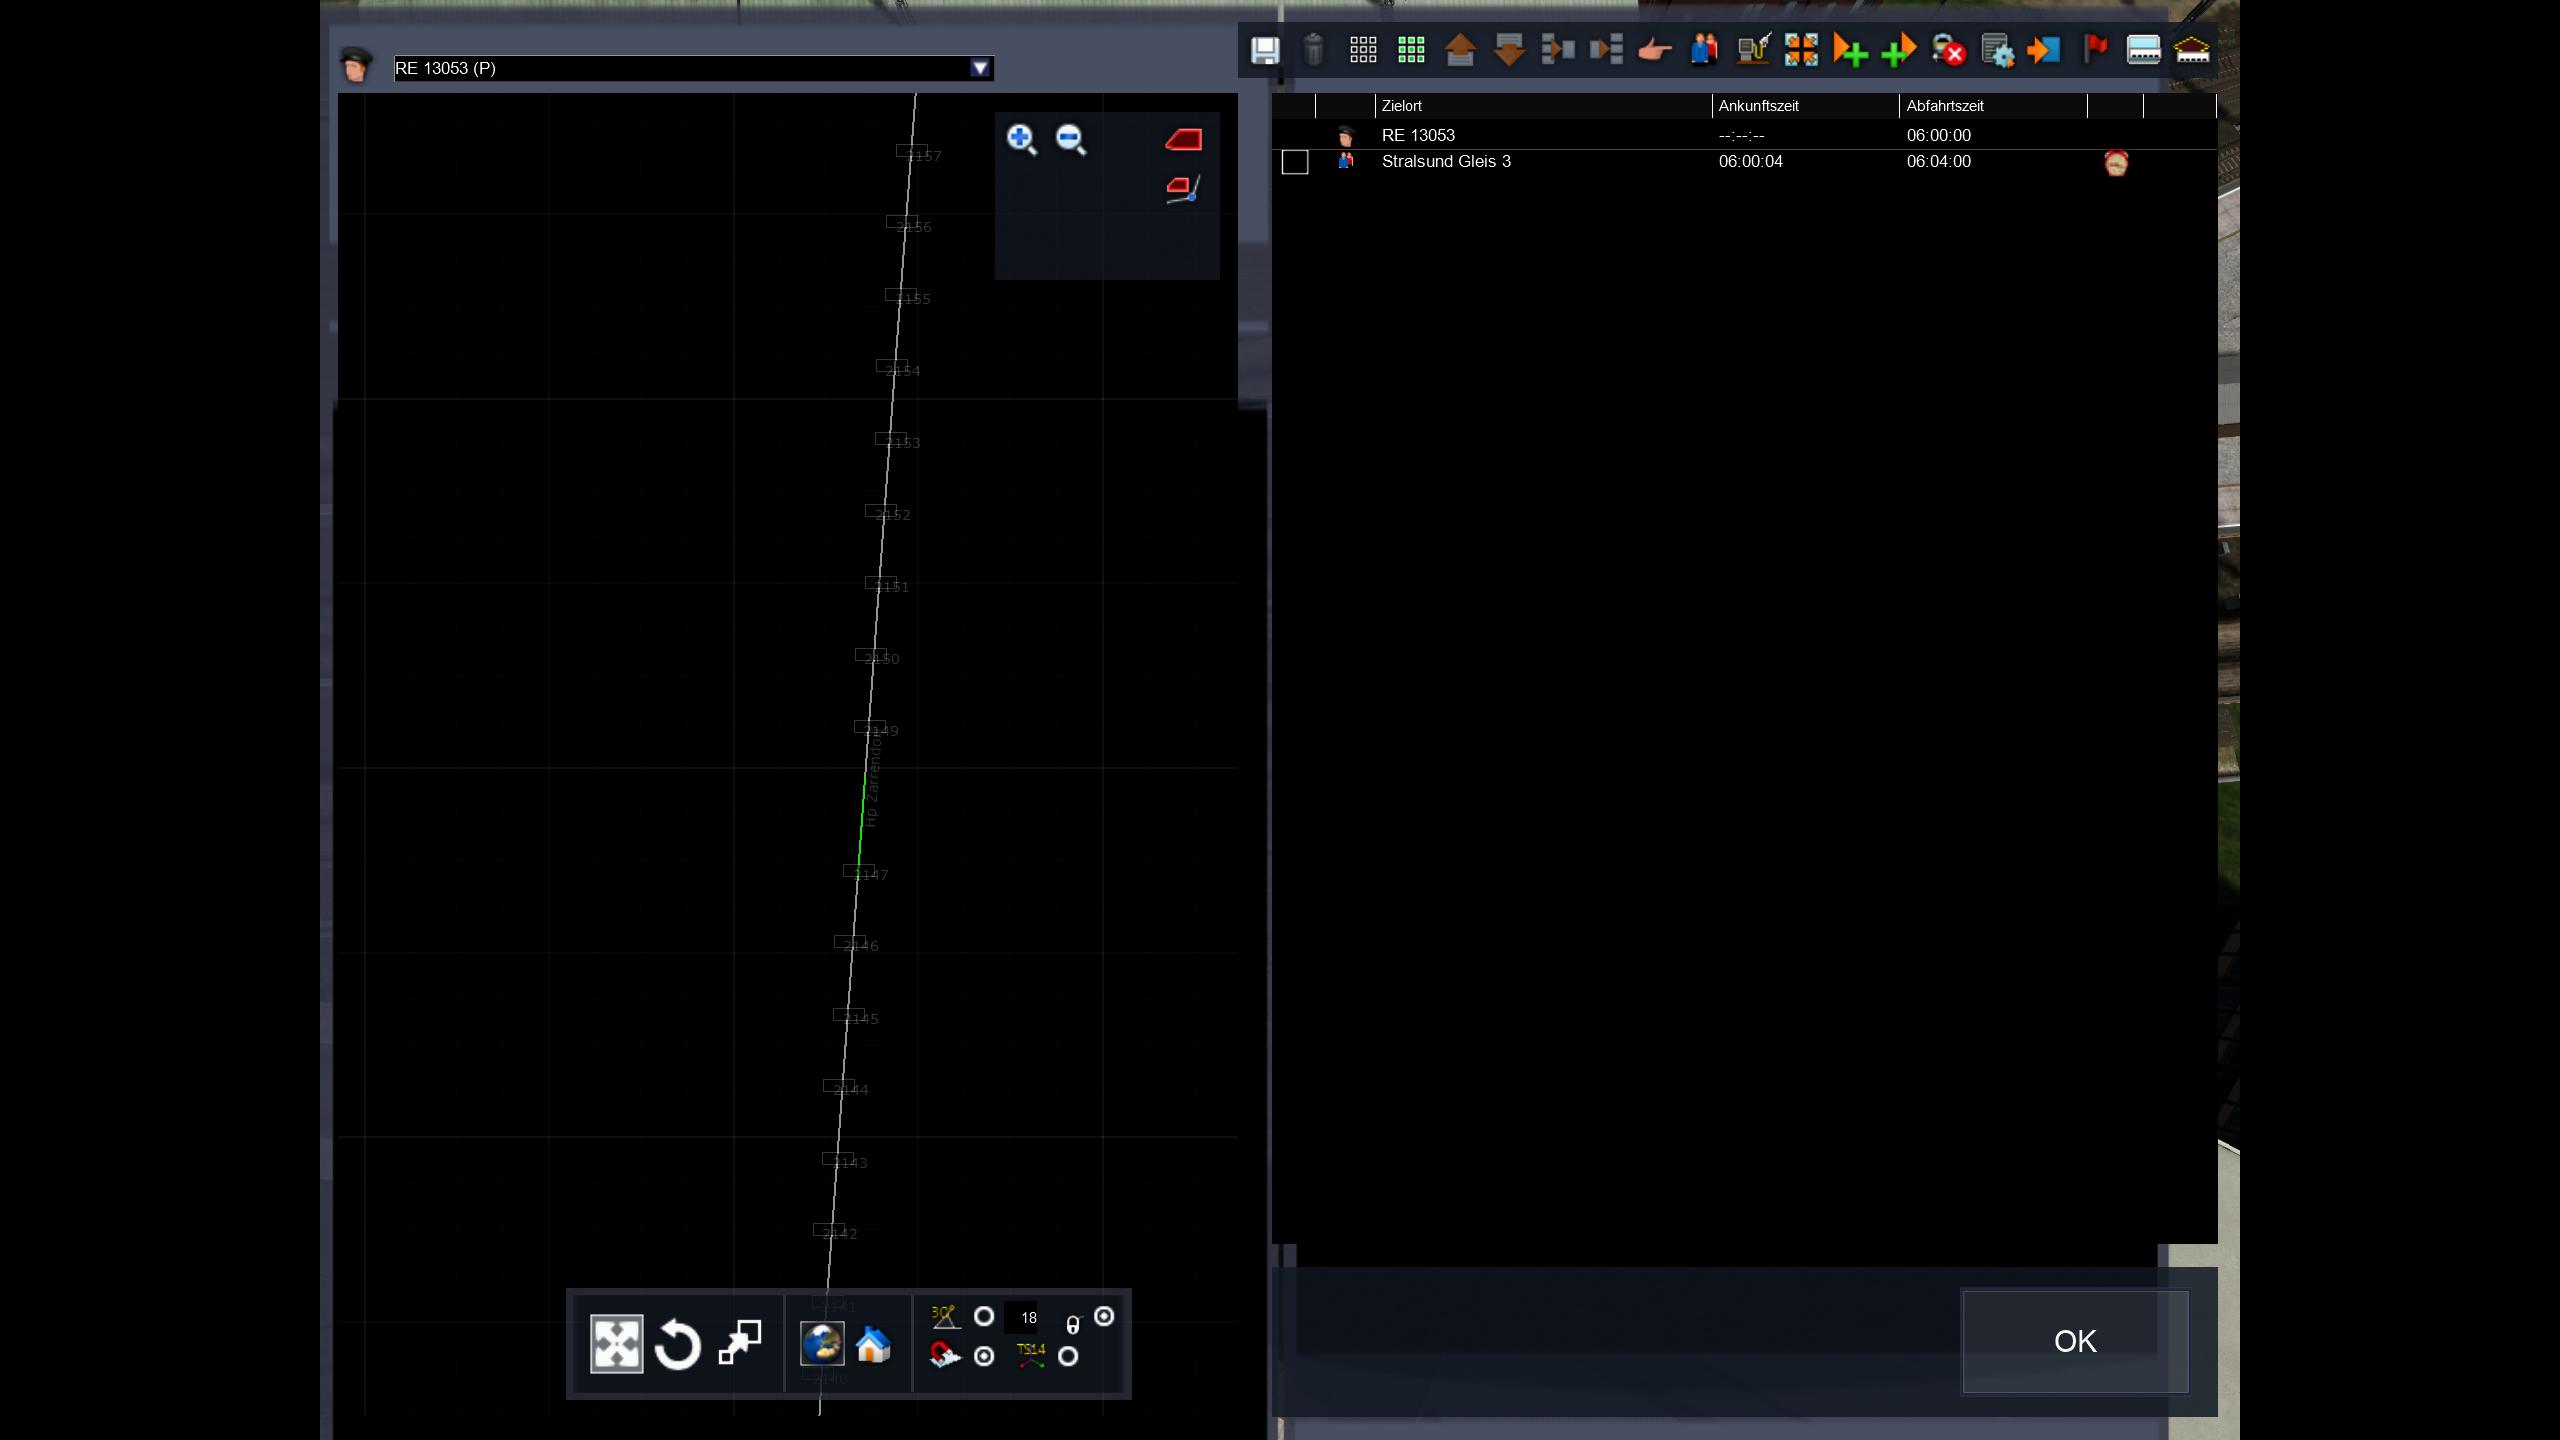Zoom in on the track map

pyautogui.click(x=1021, y=139)
